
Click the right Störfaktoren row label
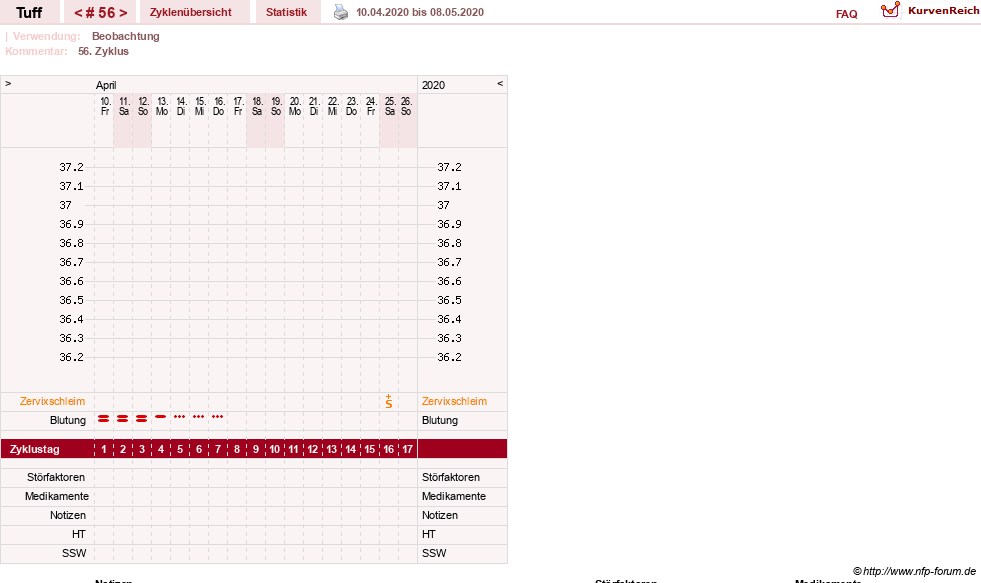(x=450, y=477)
